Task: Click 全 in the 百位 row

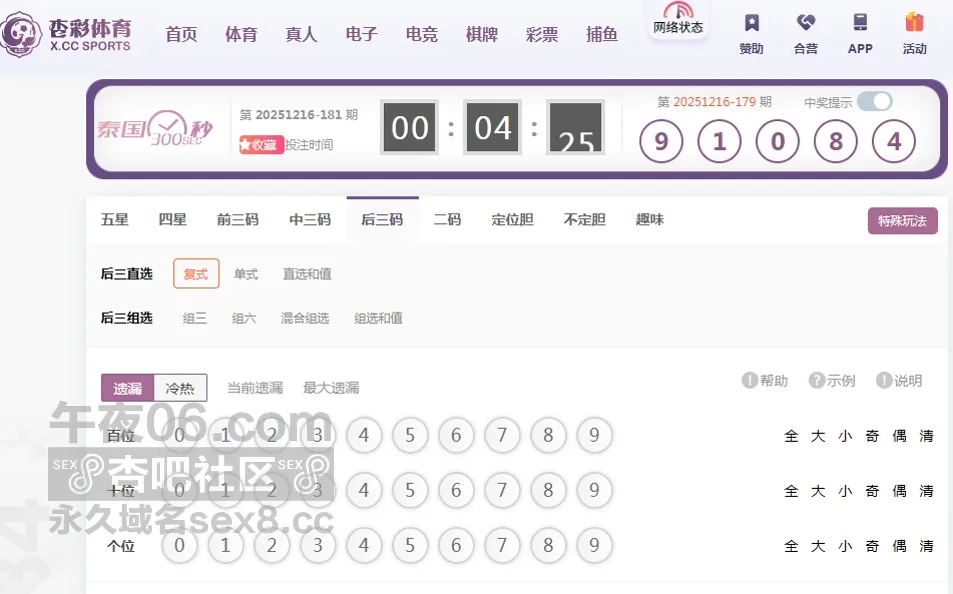Action: [x=791, y=436]
